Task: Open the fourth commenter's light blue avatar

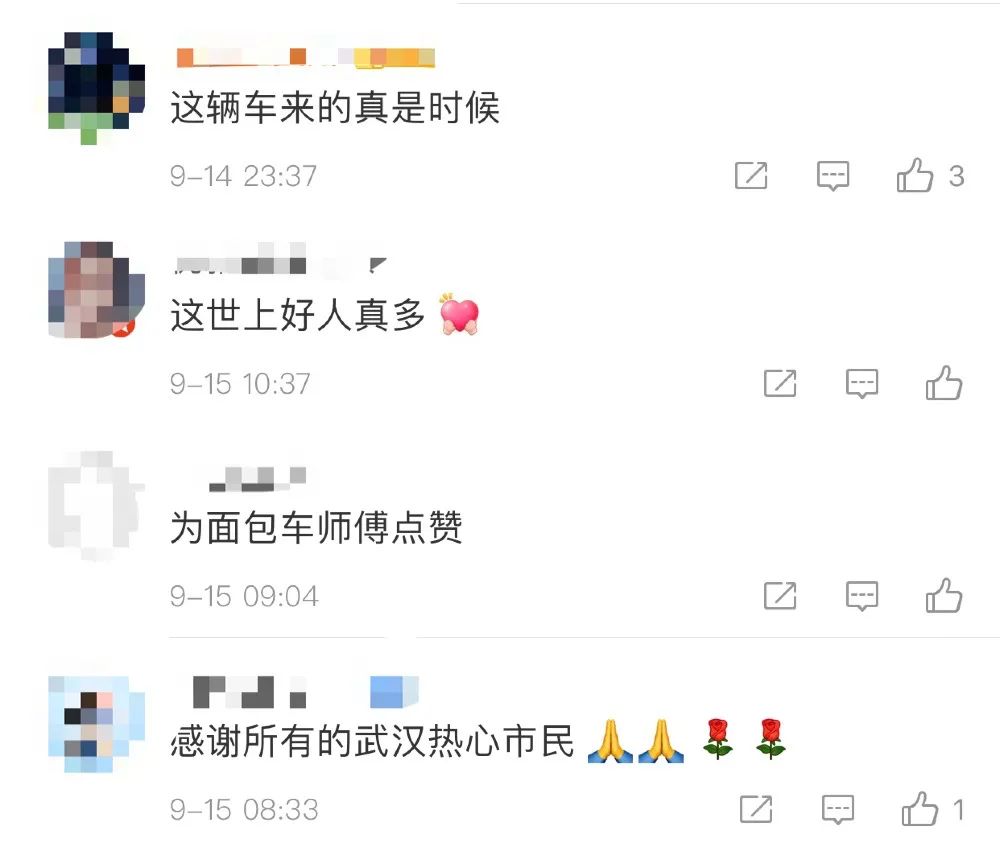Action: pos(96,724)
